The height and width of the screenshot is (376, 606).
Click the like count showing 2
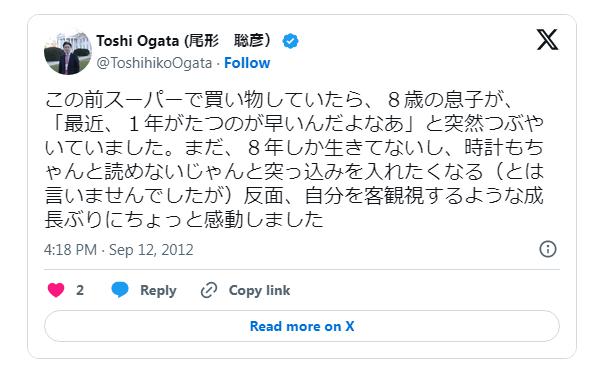[x=80, y=290]
